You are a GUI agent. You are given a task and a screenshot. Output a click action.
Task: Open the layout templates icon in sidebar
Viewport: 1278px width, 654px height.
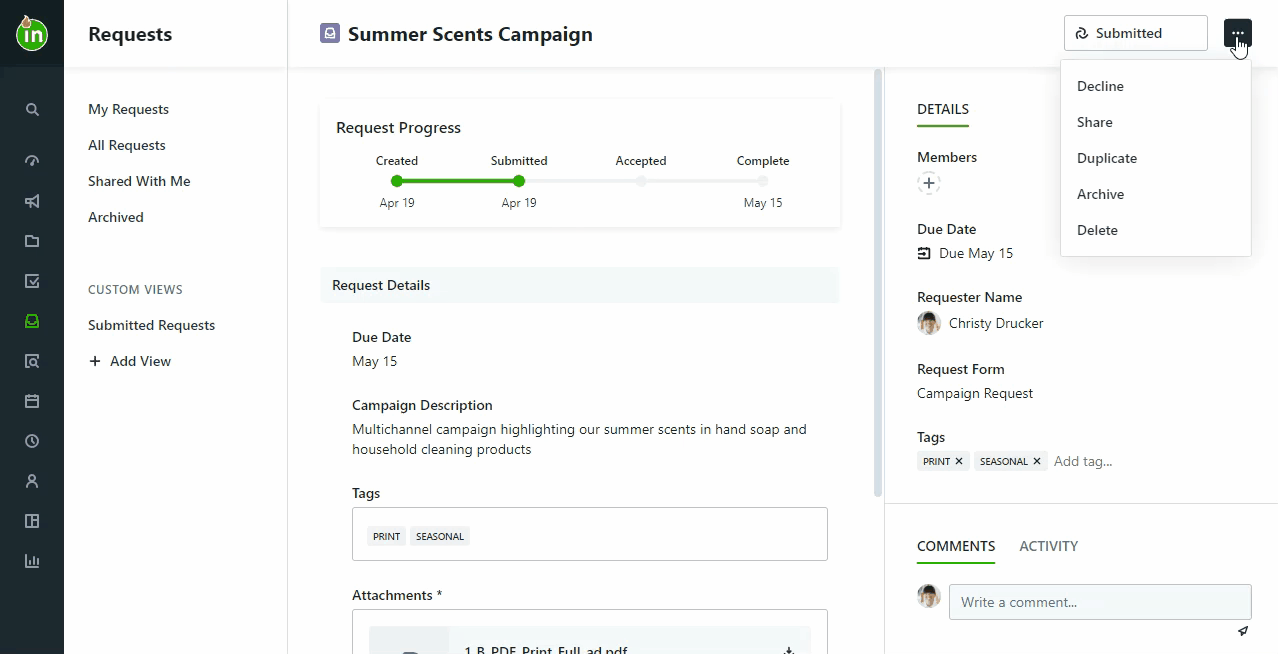tap(32, 521)
